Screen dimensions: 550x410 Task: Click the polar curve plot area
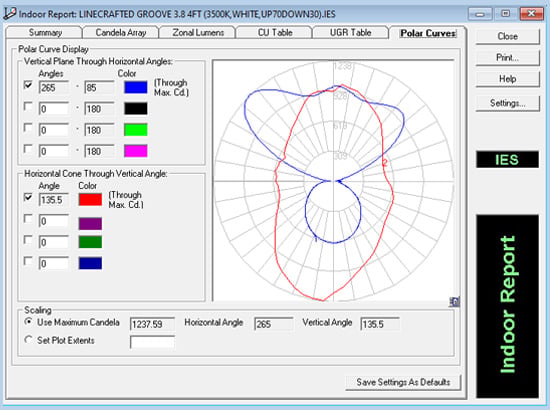coord(334,181)
